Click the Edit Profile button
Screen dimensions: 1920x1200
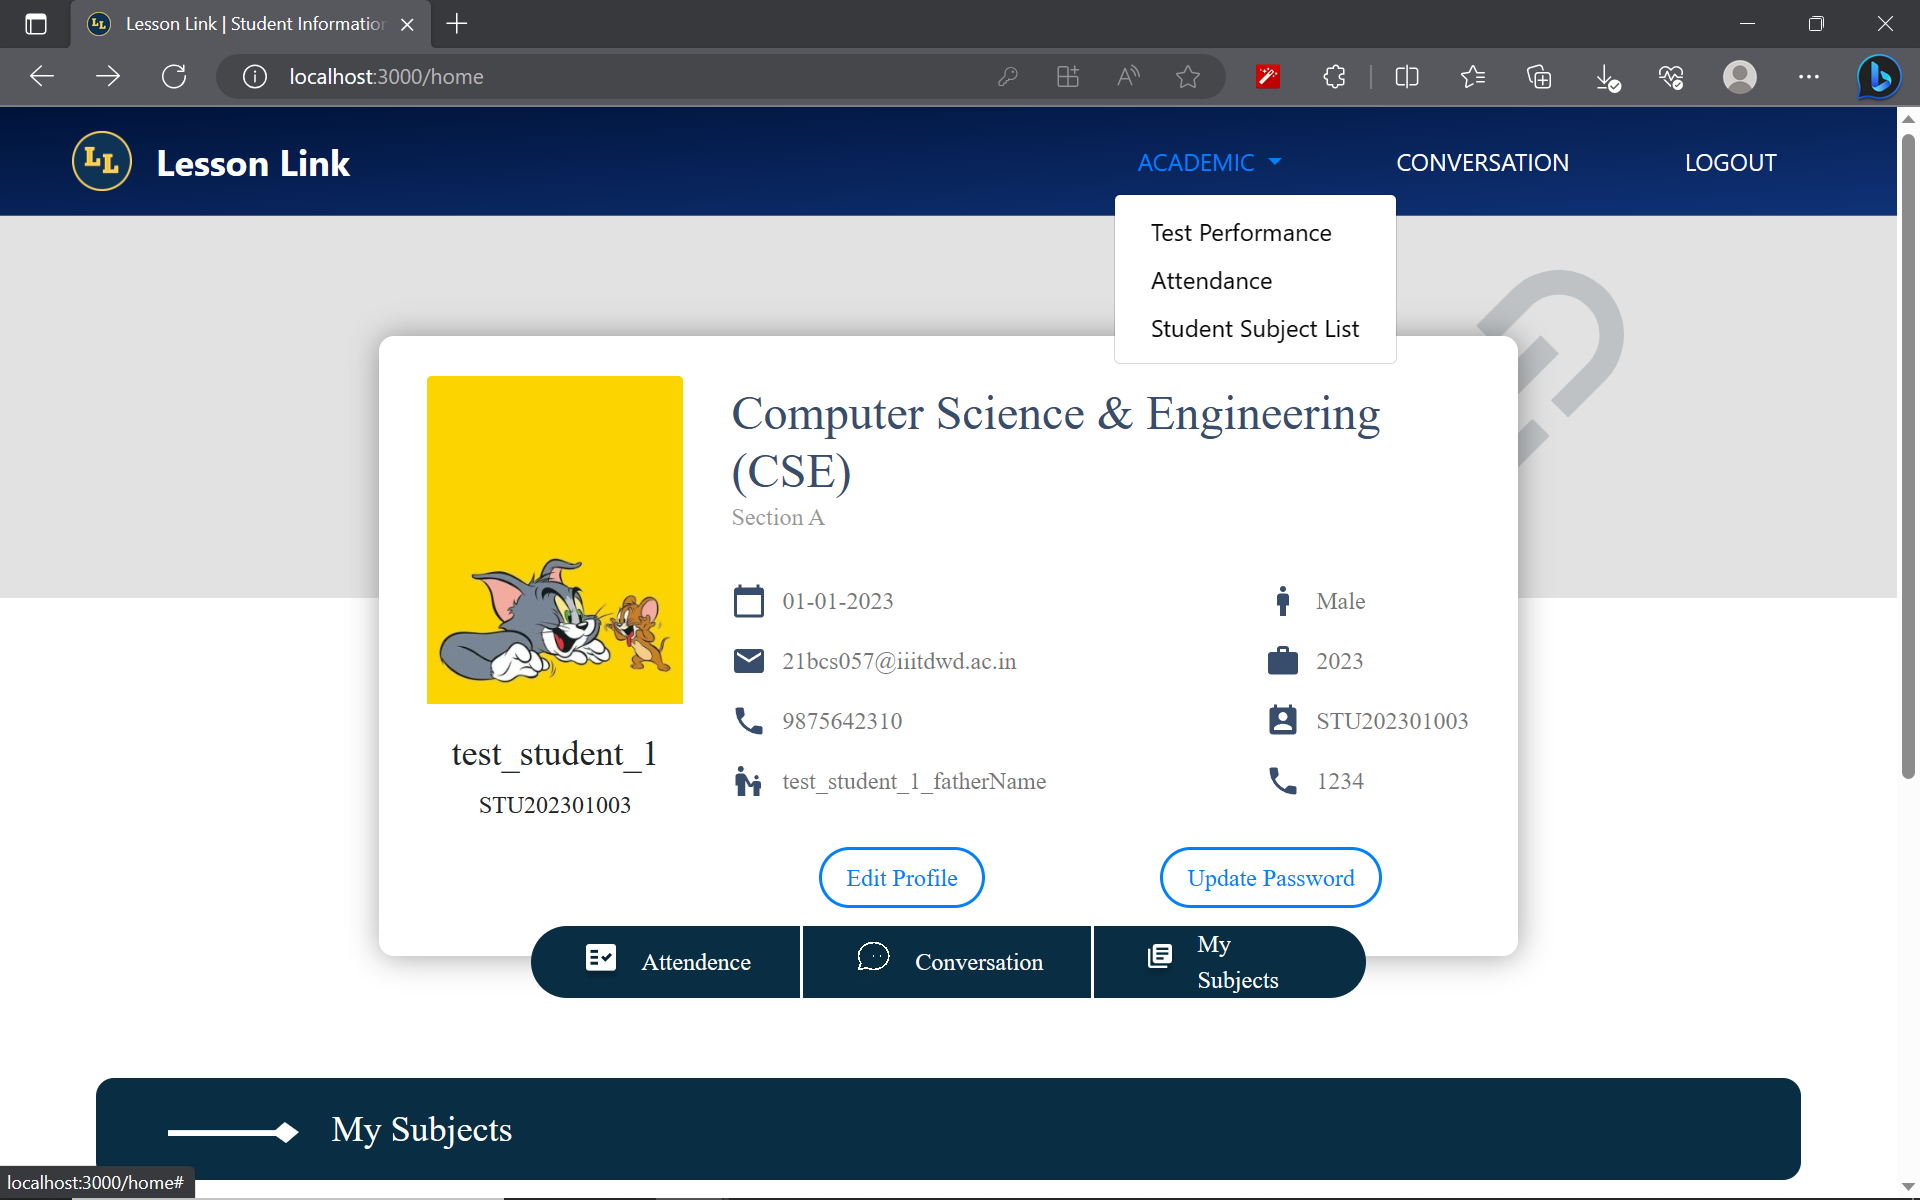click(x=901, y=877)
